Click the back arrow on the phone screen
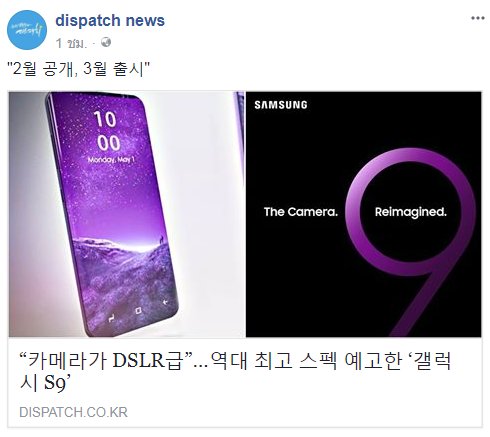This screenshot has width=490, height=437. 165,302
